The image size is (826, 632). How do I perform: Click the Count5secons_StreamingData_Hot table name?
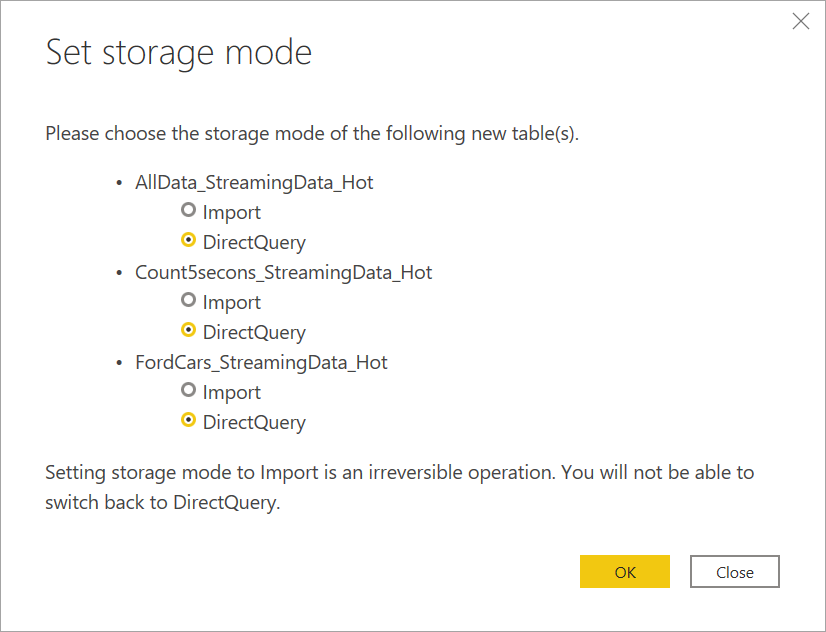283,272
